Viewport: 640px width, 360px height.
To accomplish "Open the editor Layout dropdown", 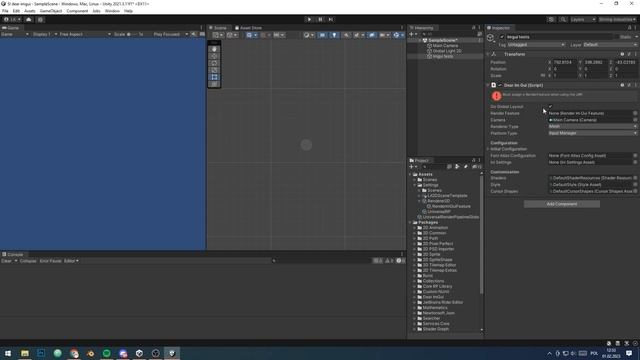I will pyautogui.click(x=617, y=19).
